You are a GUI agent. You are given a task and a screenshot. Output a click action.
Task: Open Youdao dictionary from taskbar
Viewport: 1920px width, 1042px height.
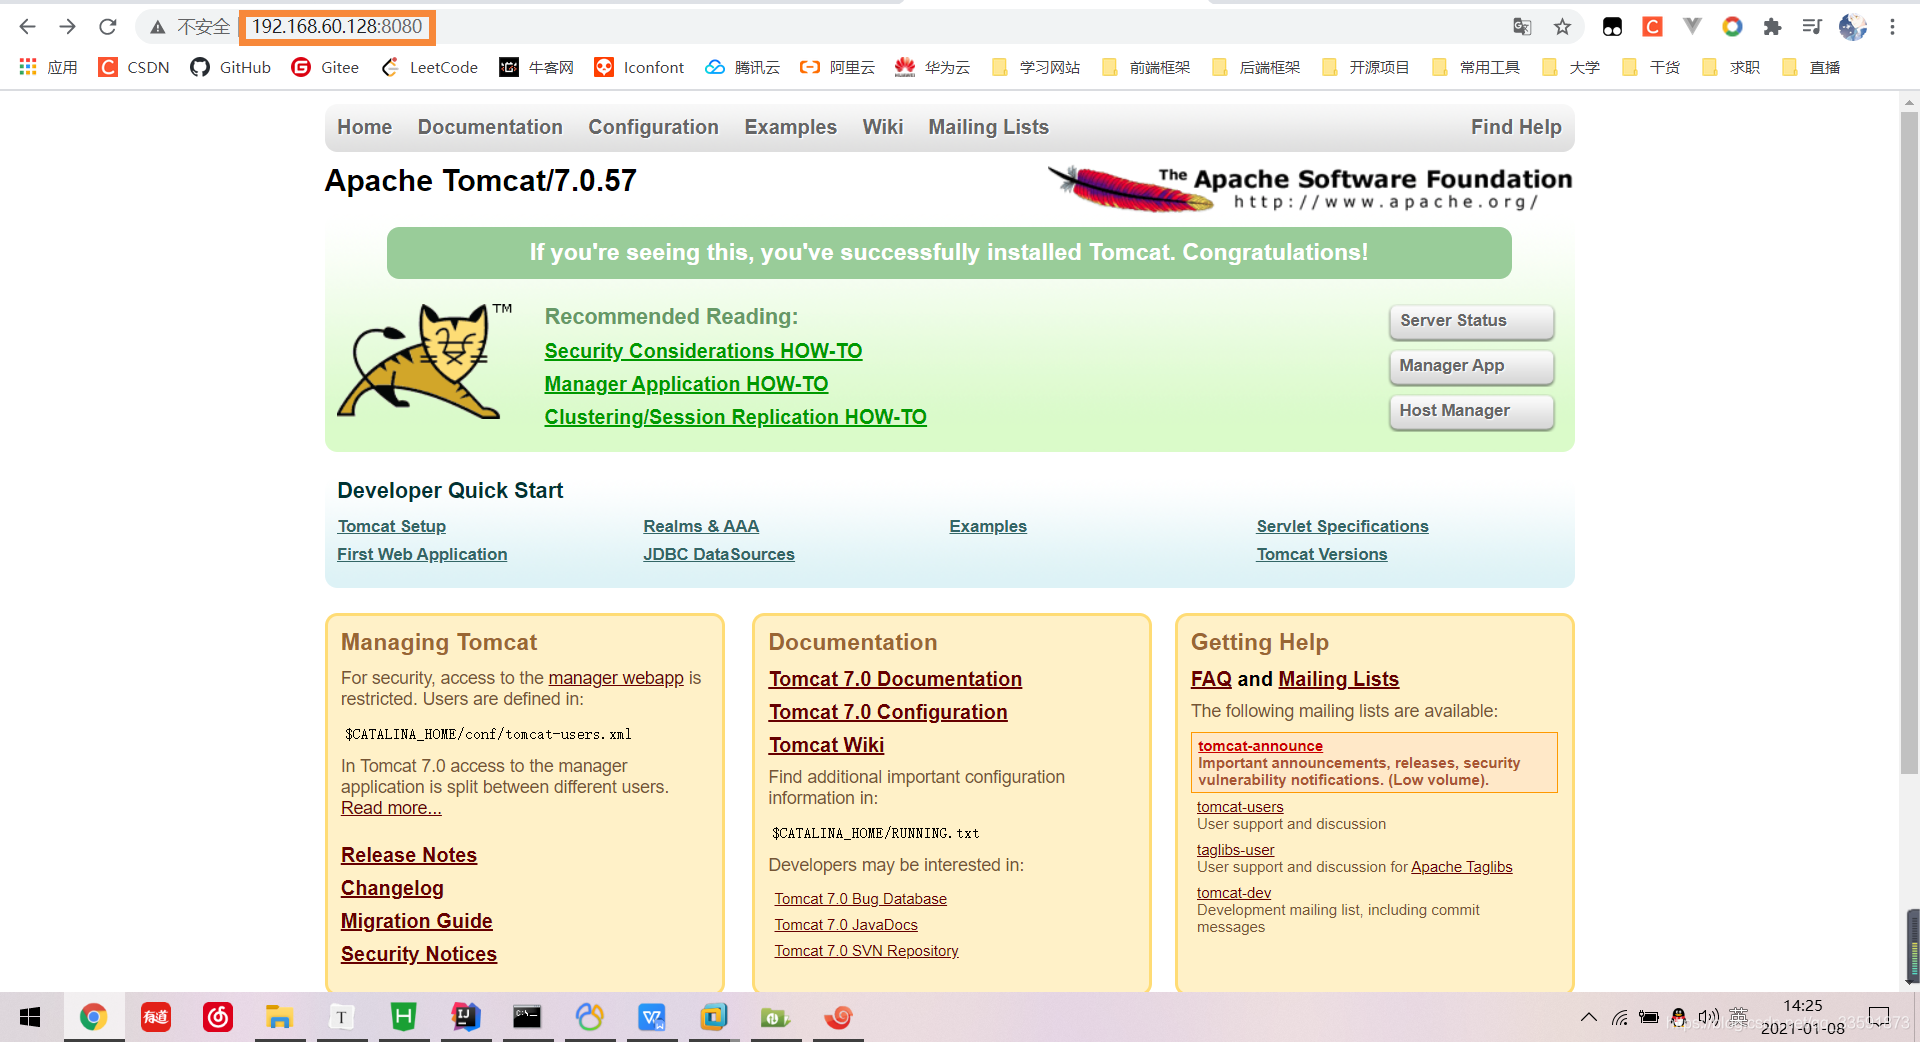coord(156,1017)
